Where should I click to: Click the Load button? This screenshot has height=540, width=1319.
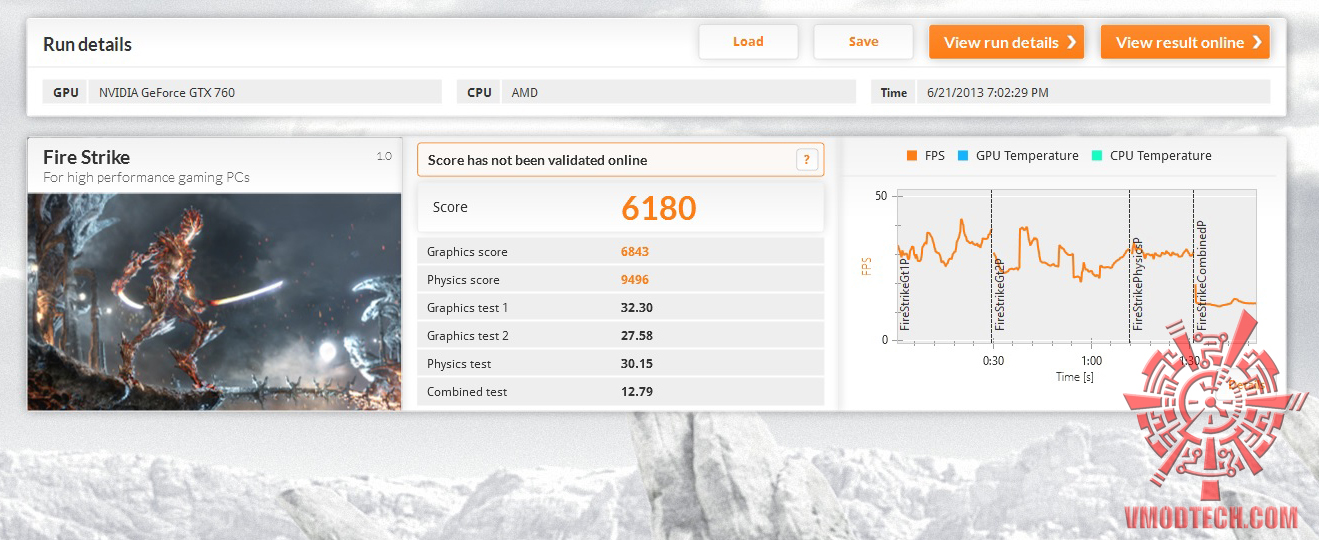748,42
